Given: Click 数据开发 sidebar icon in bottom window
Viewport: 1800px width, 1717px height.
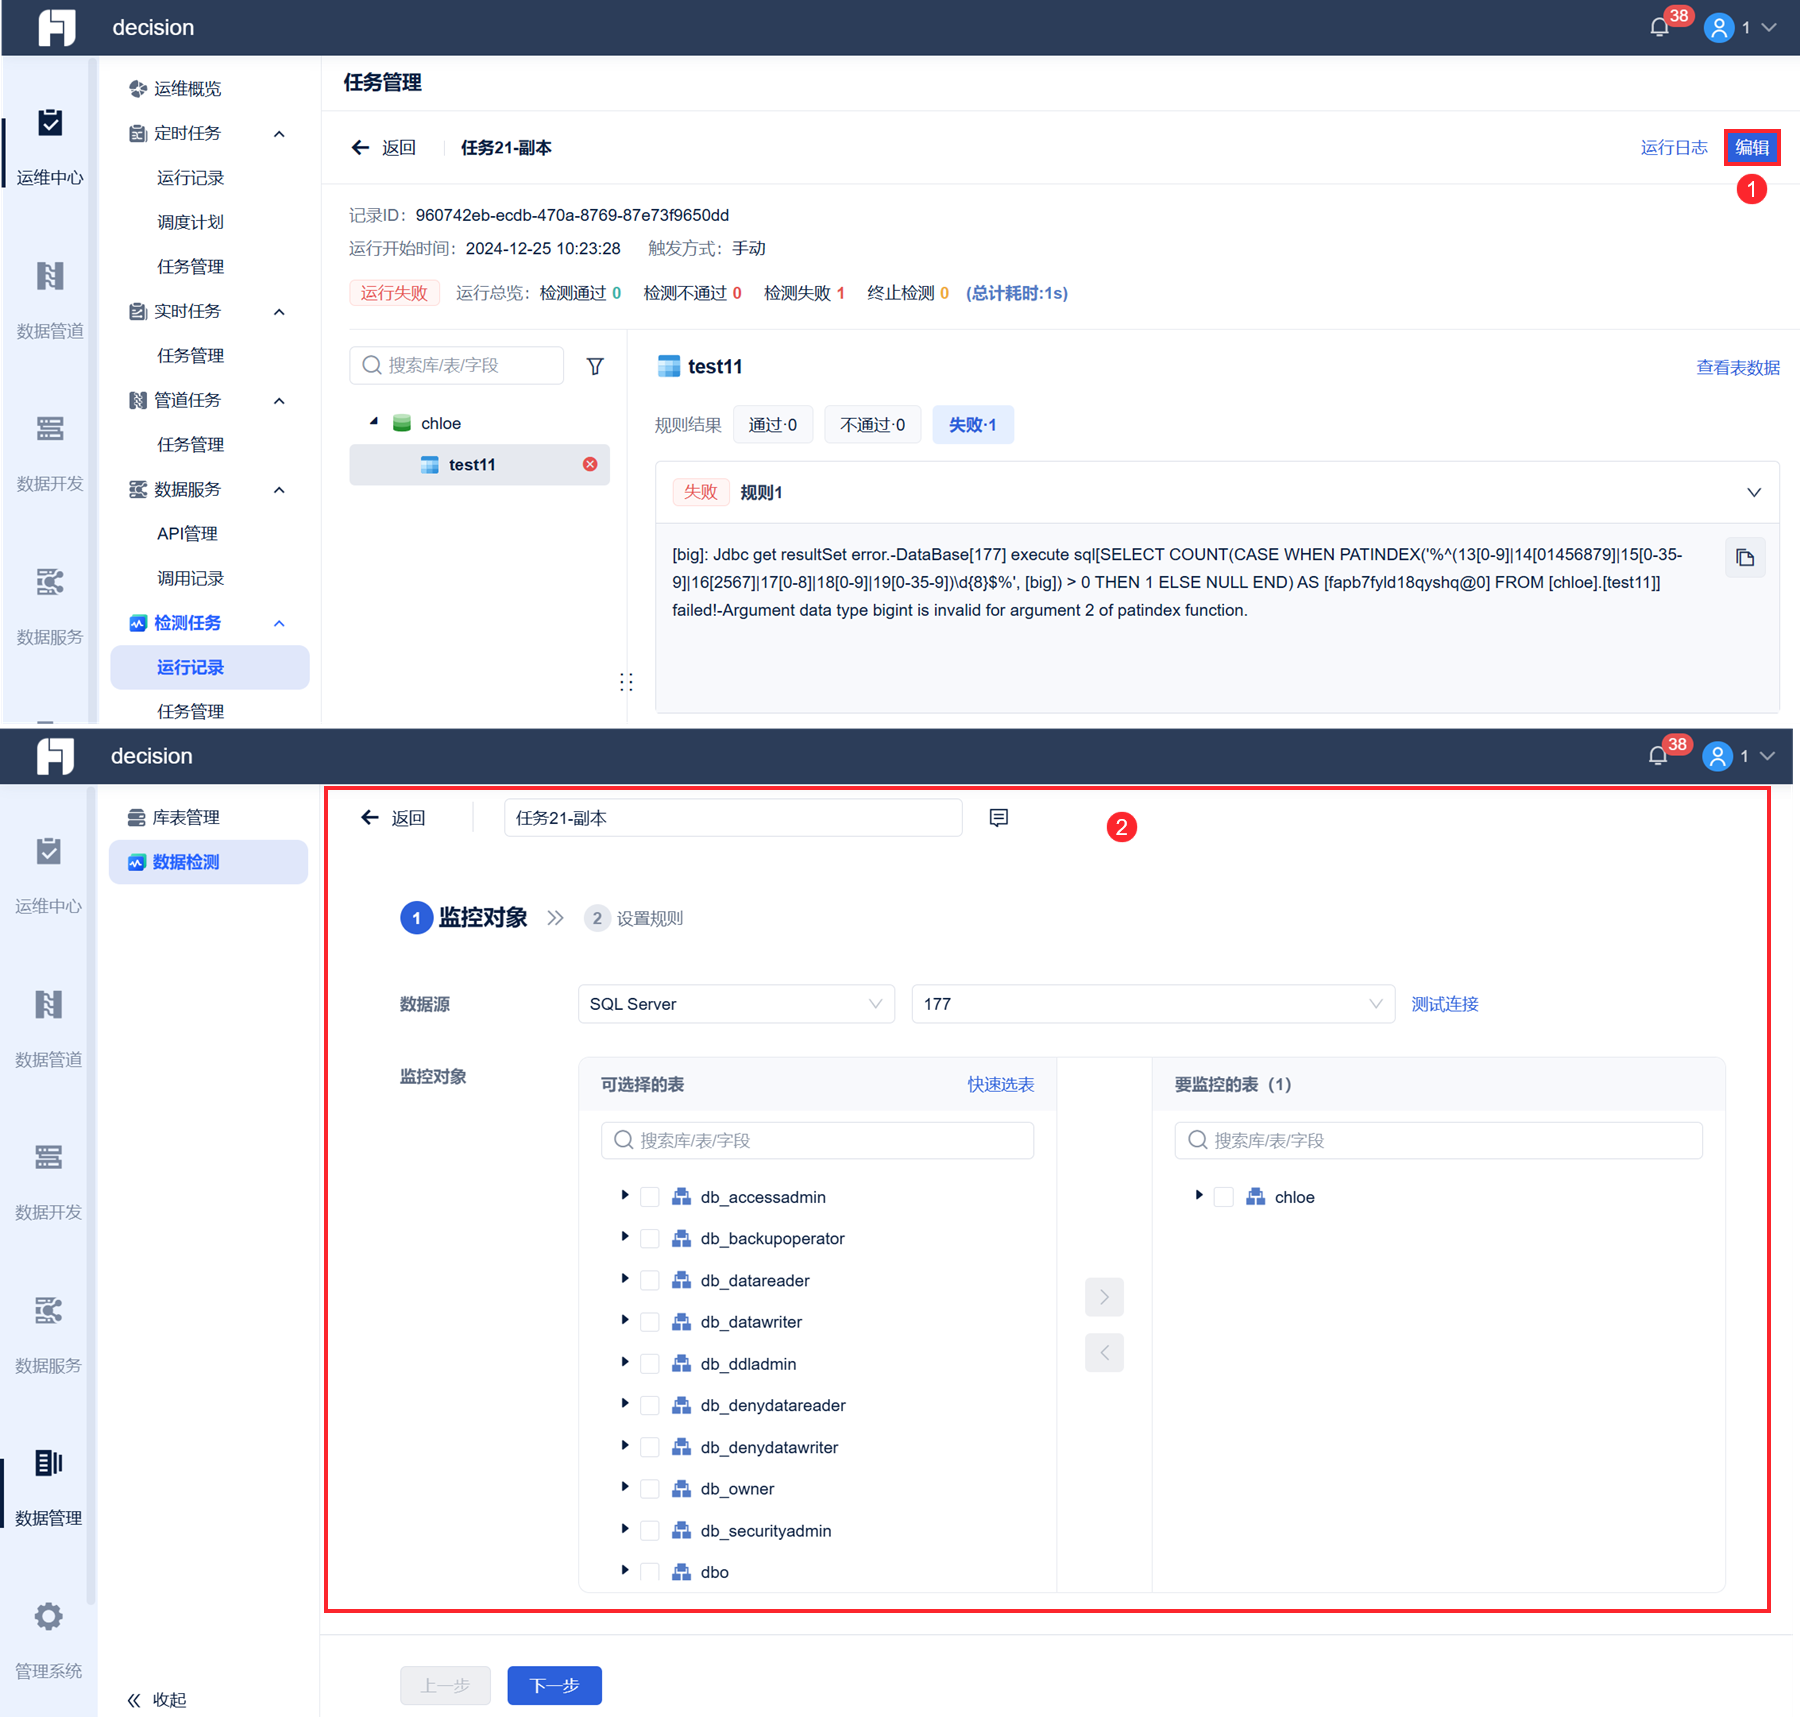Looking at the screenshot, I should tap(48, 1157).
